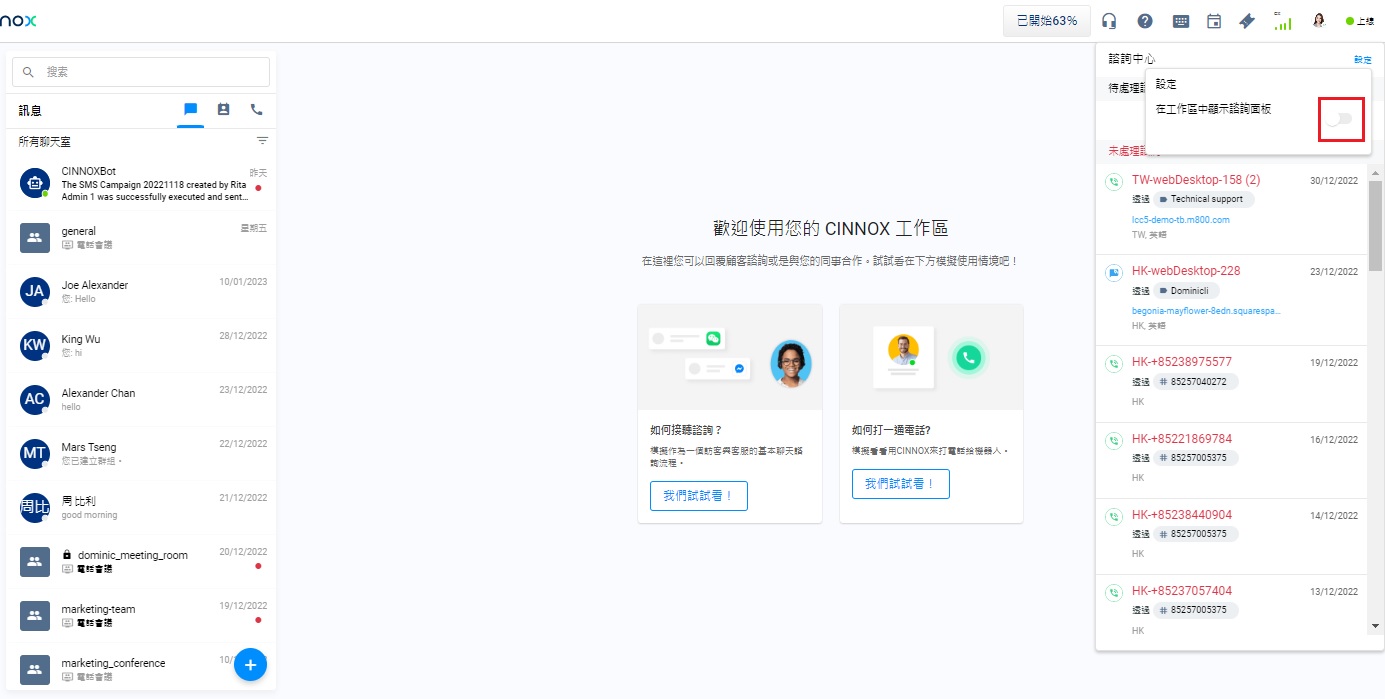Open enquiry HK-+85238975577
The height and width of the screenshot is (699, 1385).
point(1182,362)
